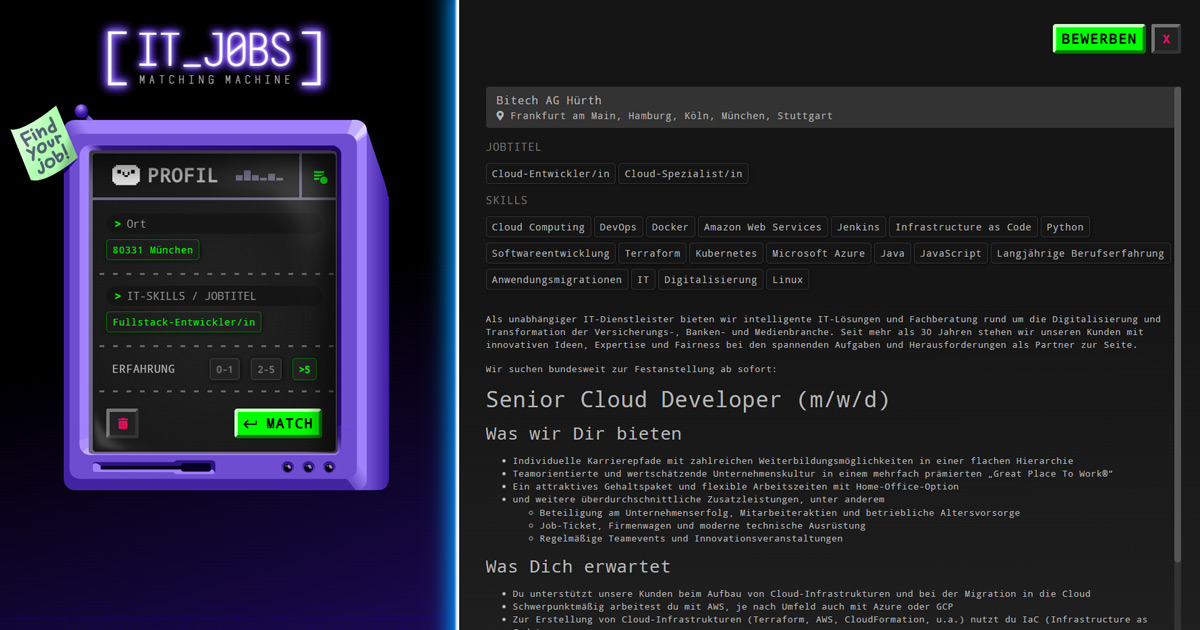Screen dimensions: 1200x630
Task: Click the IT skill tag
Action: coord(644,279)
